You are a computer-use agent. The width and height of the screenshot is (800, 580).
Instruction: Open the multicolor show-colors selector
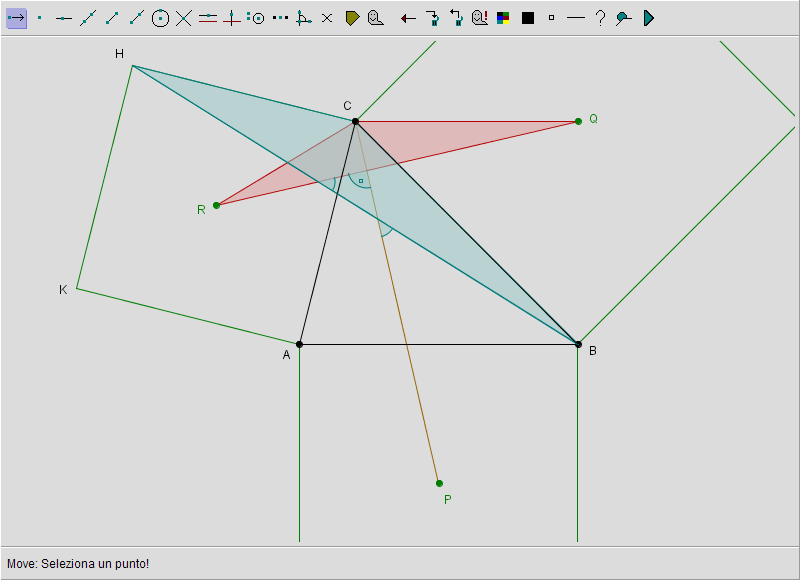click(x=504, y=18)
